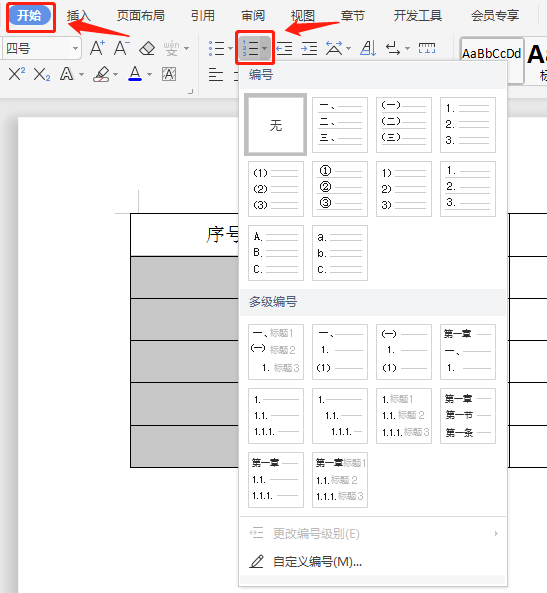Open the 视图 tab
This screenshot has height=593, width=547.
303,16
